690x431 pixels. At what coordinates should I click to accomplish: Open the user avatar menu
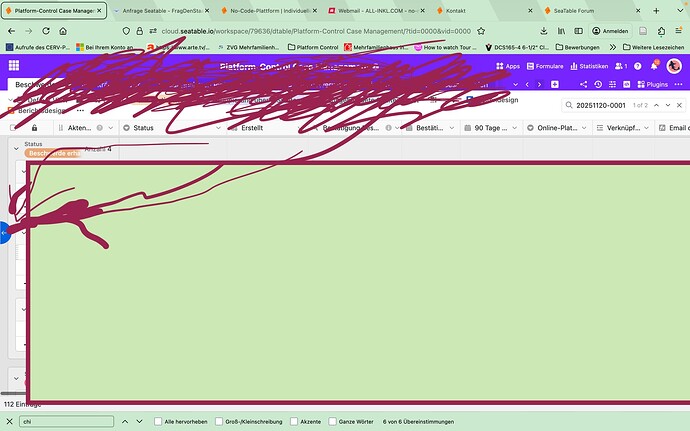[674, 66]
